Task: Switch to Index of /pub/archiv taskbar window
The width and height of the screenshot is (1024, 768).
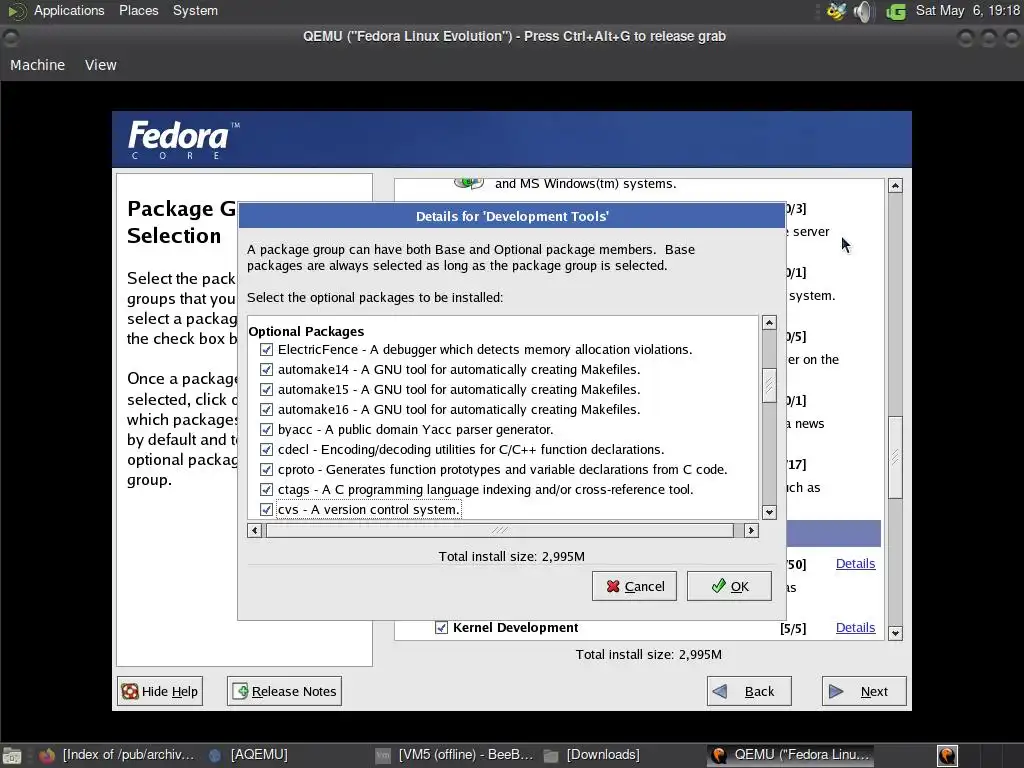Action: tap(118, 755)
